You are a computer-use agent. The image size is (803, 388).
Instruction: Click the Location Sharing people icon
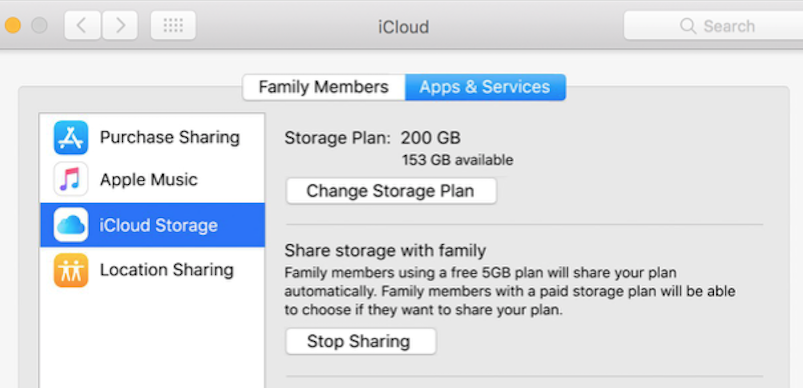71,270
